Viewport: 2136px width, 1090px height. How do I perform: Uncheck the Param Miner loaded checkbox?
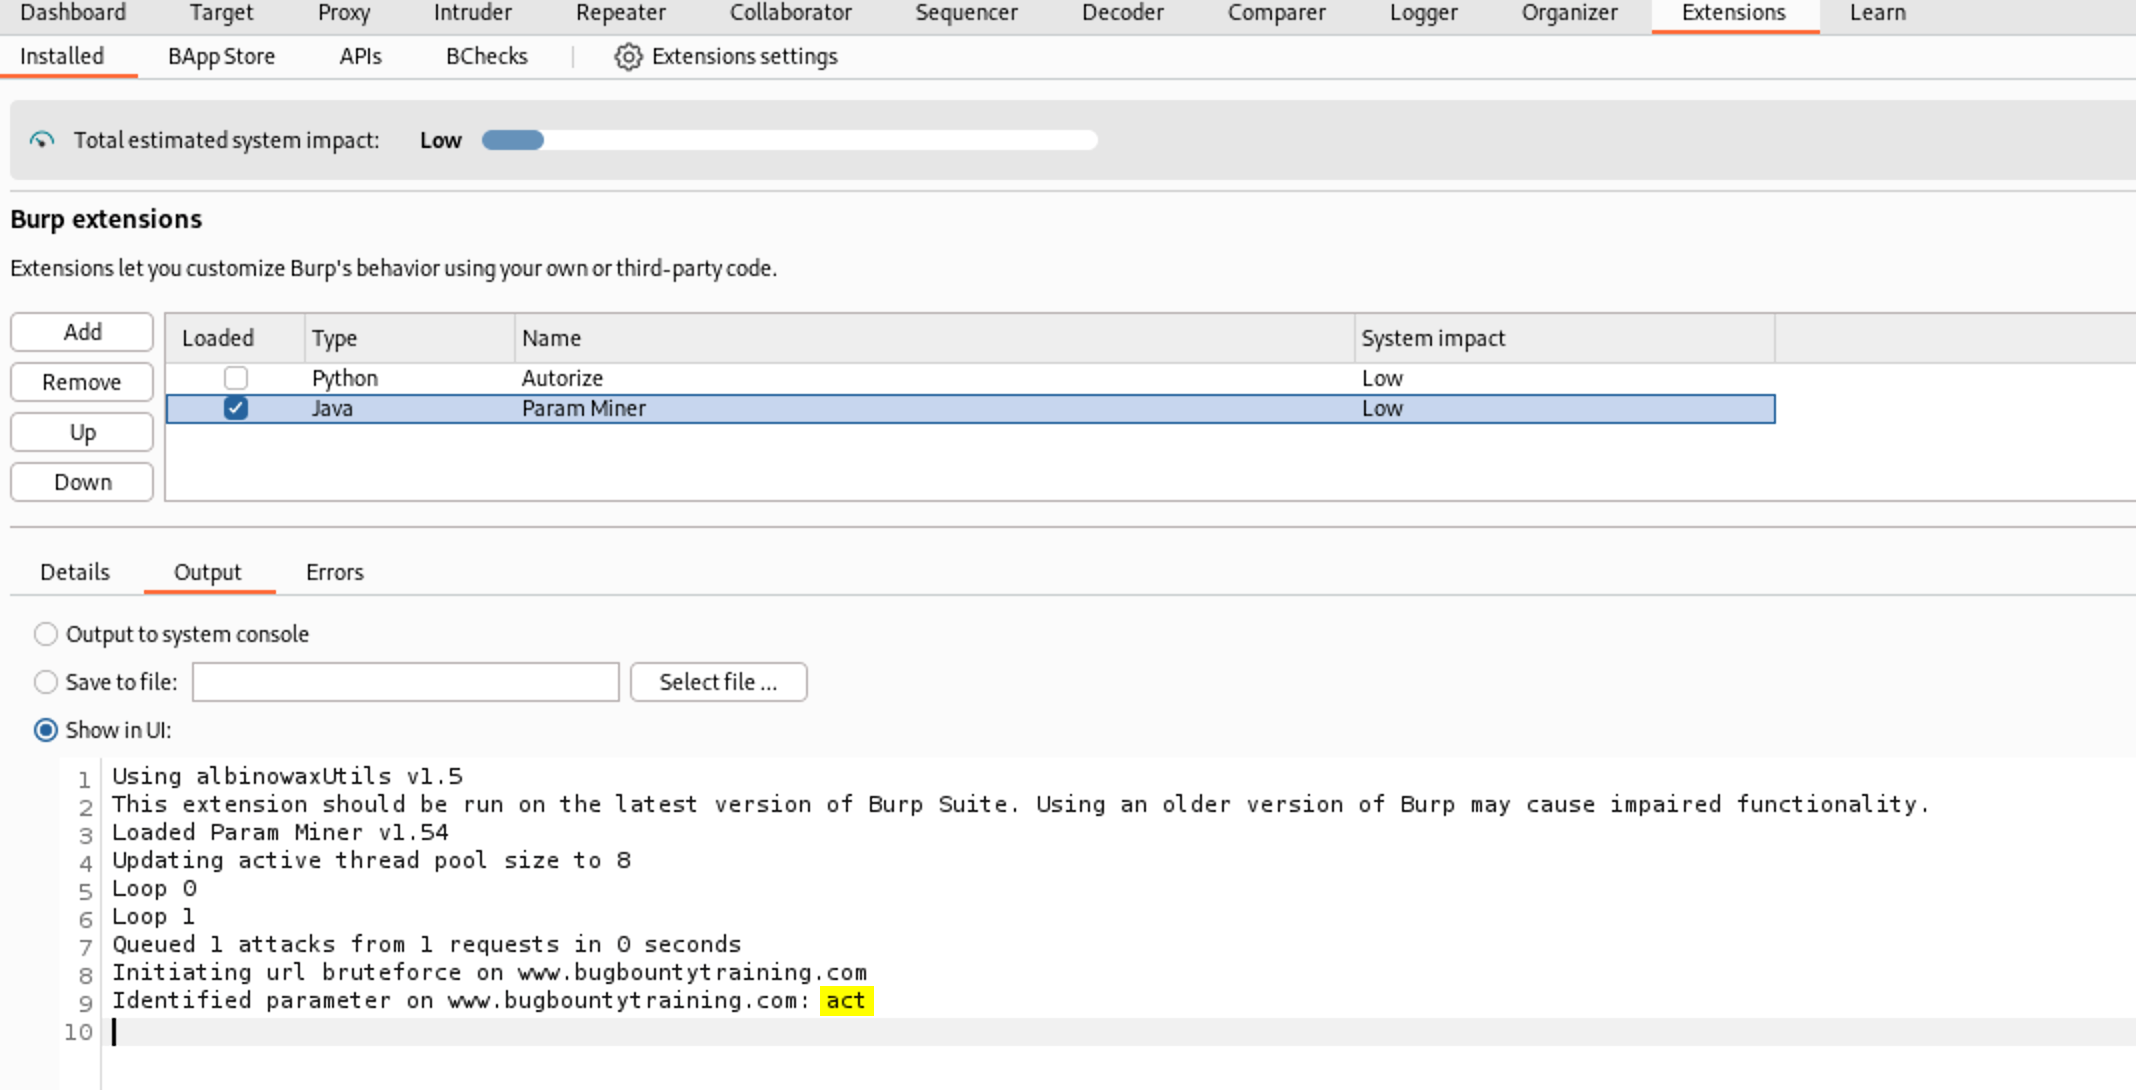pyautogui.click(x=236, y=408)
